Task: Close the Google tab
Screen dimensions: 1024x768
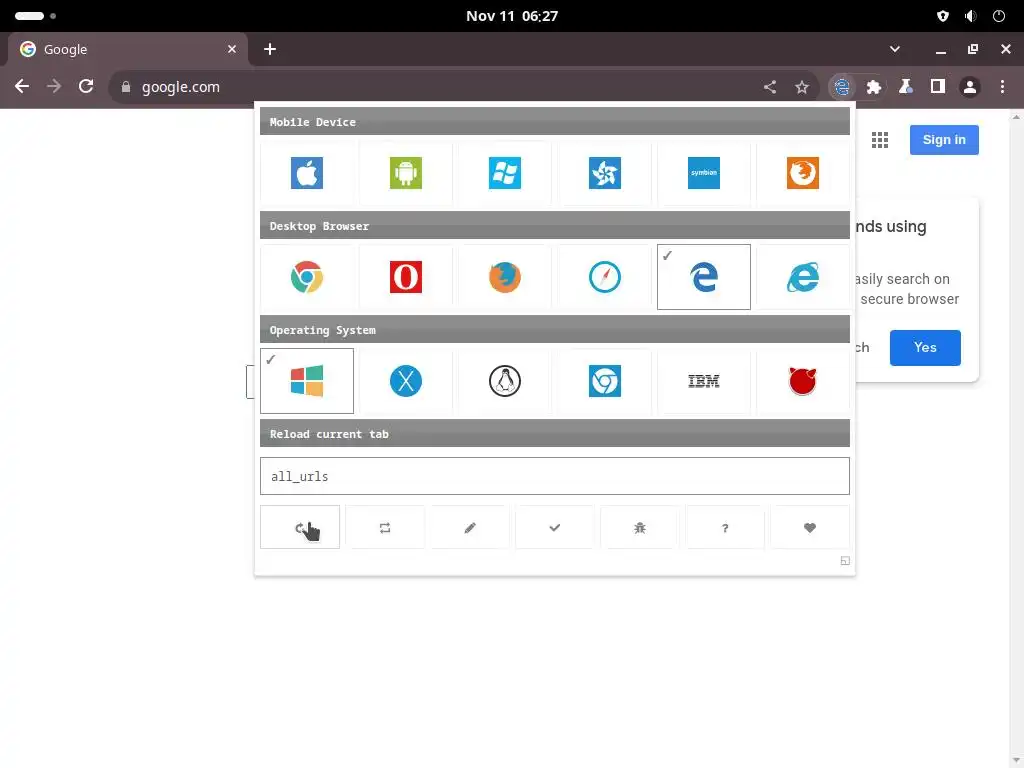Action: (232, 50)
